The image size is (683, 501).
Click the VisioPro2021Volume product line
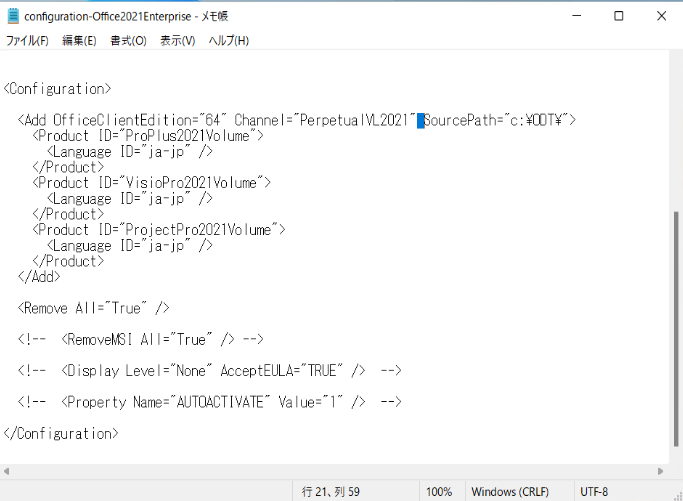coord(152,183)
